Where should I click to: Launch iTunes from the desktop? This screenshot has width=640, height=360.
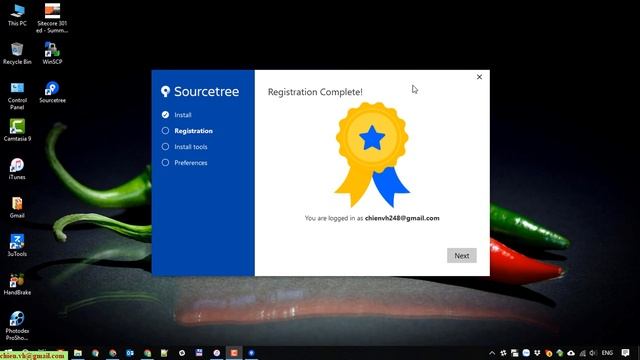click(17, 169)
